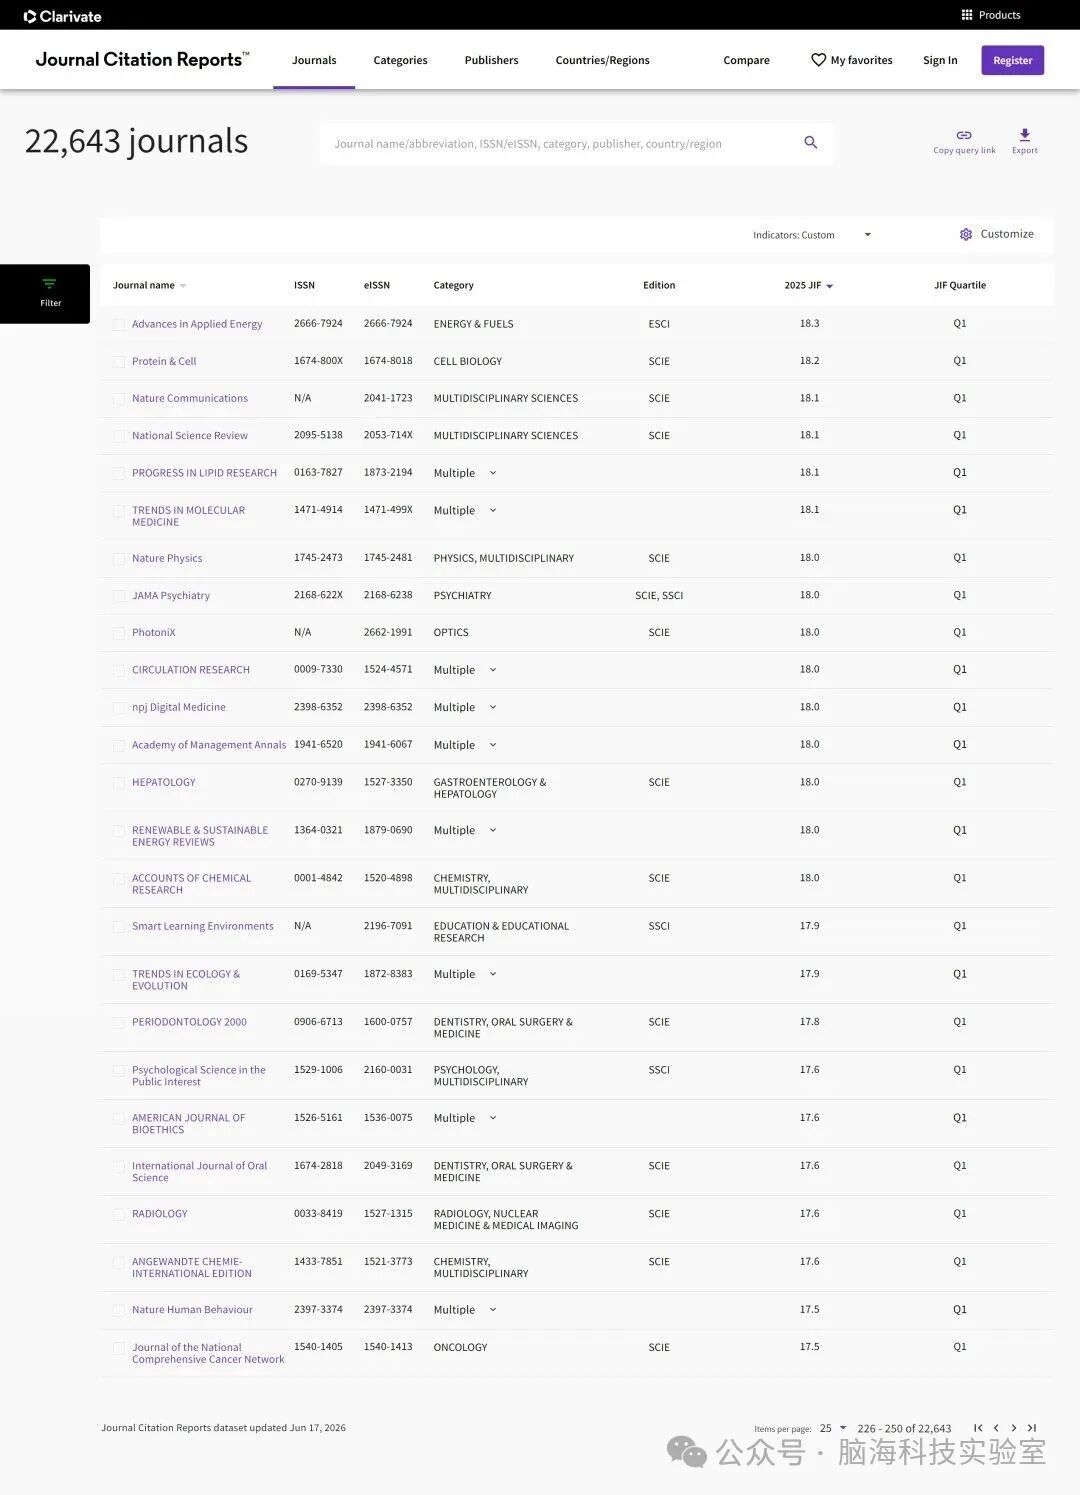Click the Category column header
Image resolution: width=1080 pixels, height=1495 pixels.
click(x=453, y=285)
